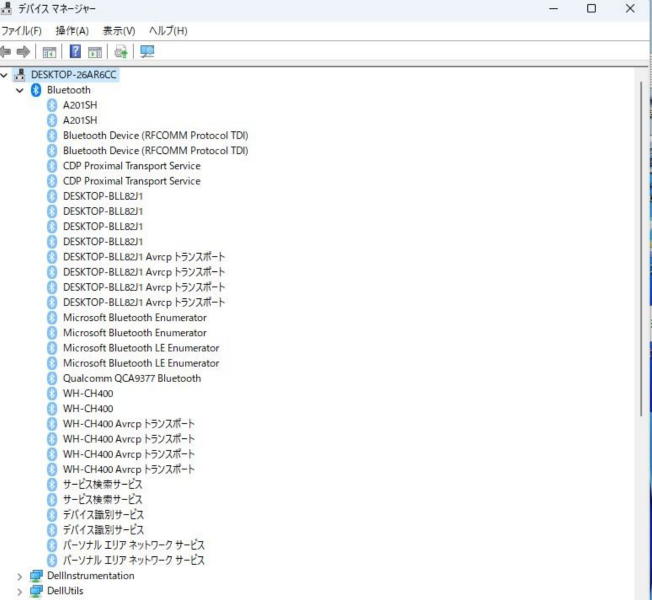Select the first CDP Proximal Transport Service
This screenshot has width=652, height=600.
[131, 166]
